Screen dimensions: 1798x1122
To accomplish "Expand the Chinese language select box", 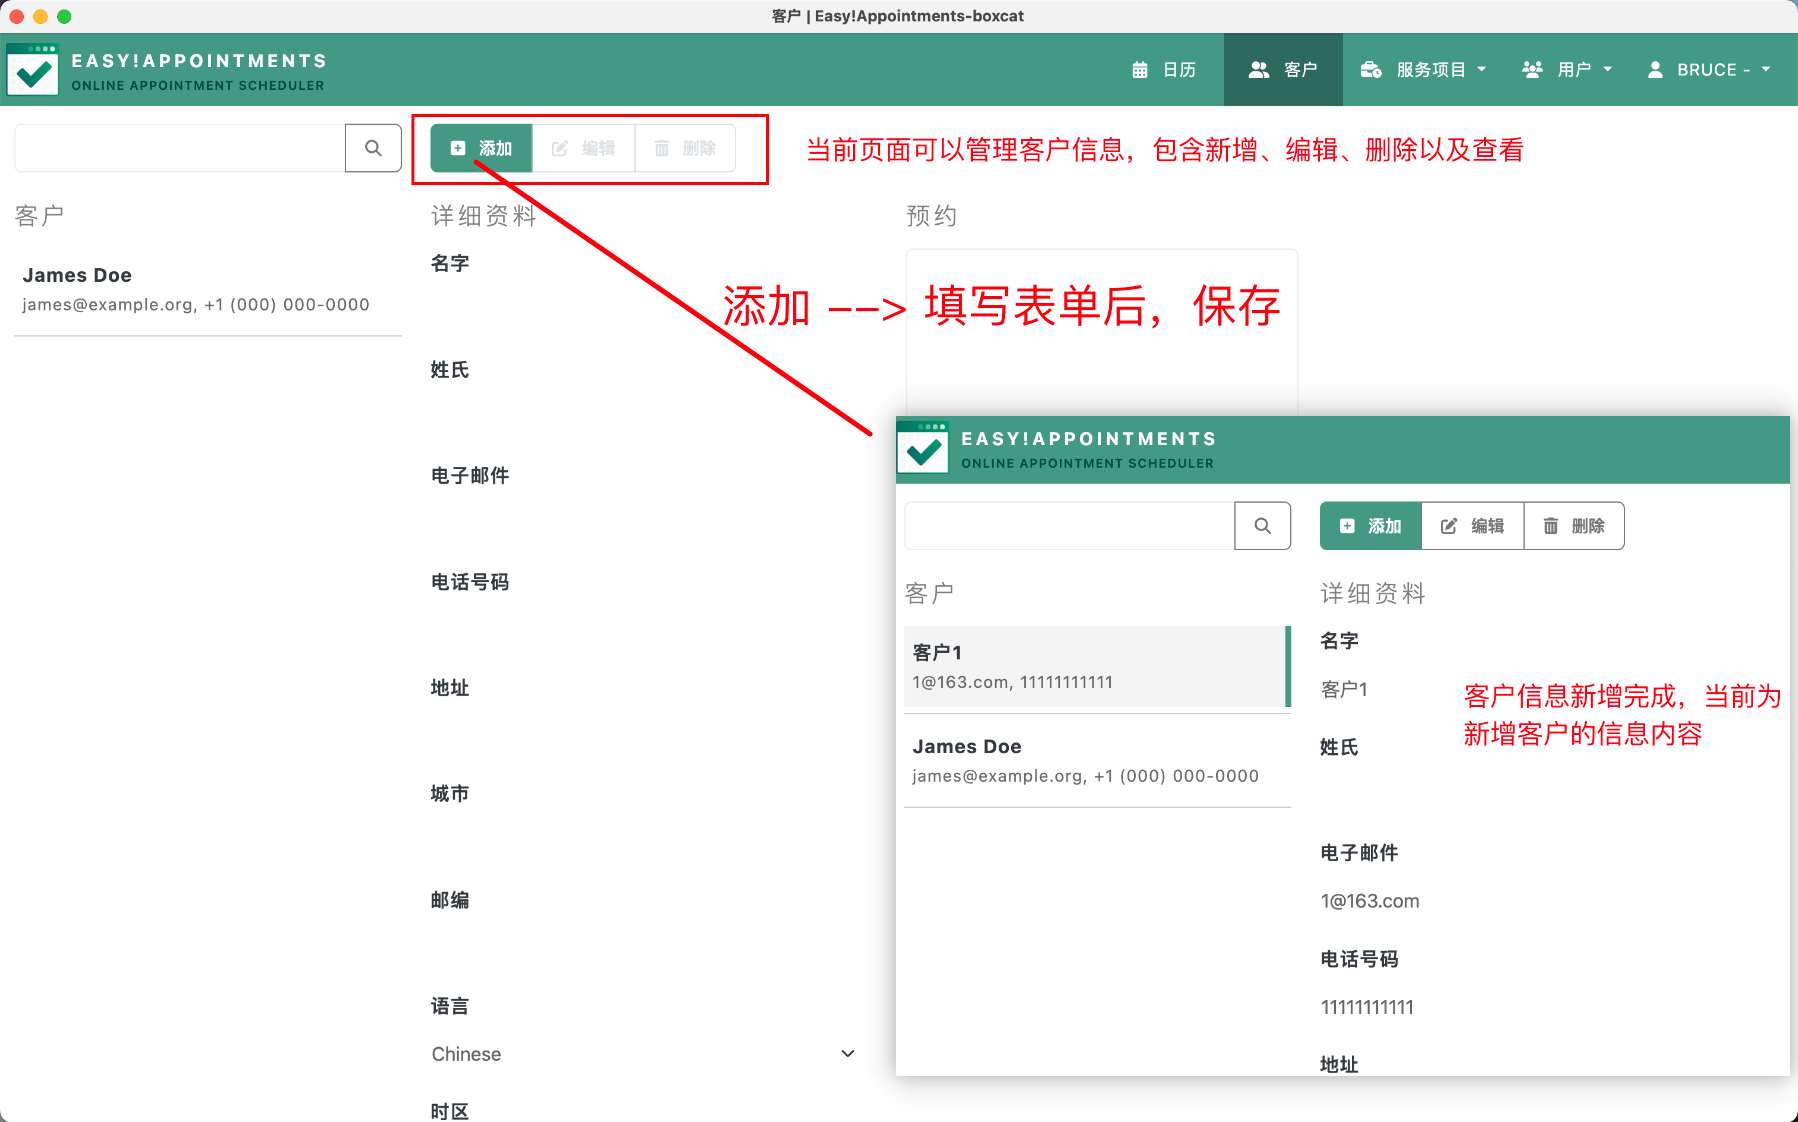I will click(643, 1054).
